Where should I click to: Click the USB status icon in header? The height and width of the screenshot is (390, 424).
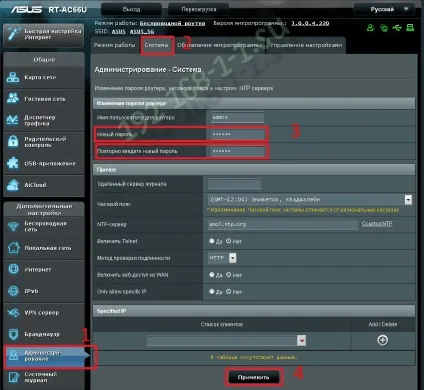[x=397, y=28]
